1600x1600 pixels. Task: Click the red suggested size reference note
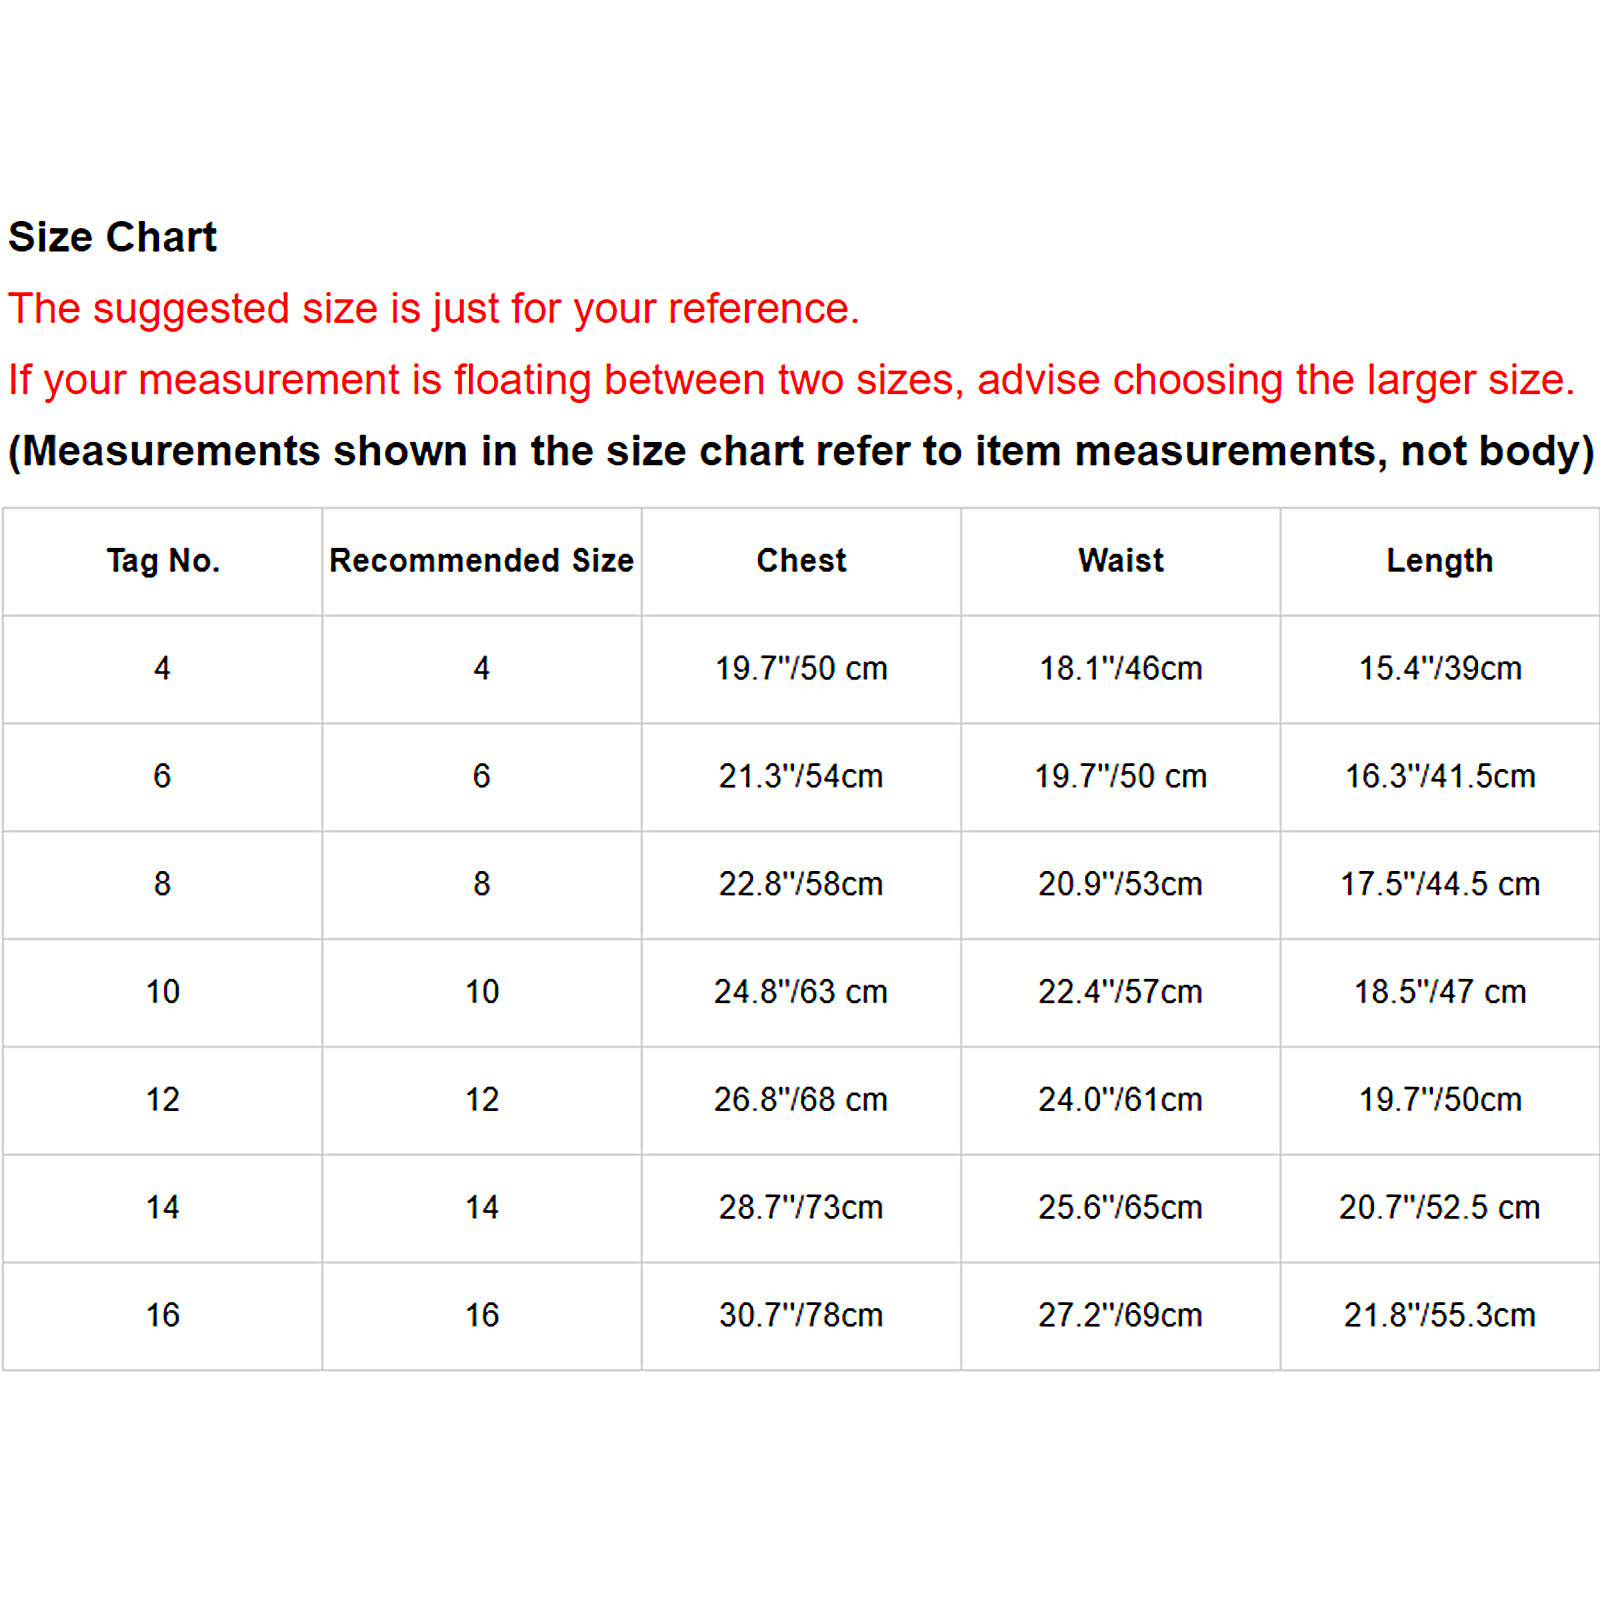[x=434, y=309]
